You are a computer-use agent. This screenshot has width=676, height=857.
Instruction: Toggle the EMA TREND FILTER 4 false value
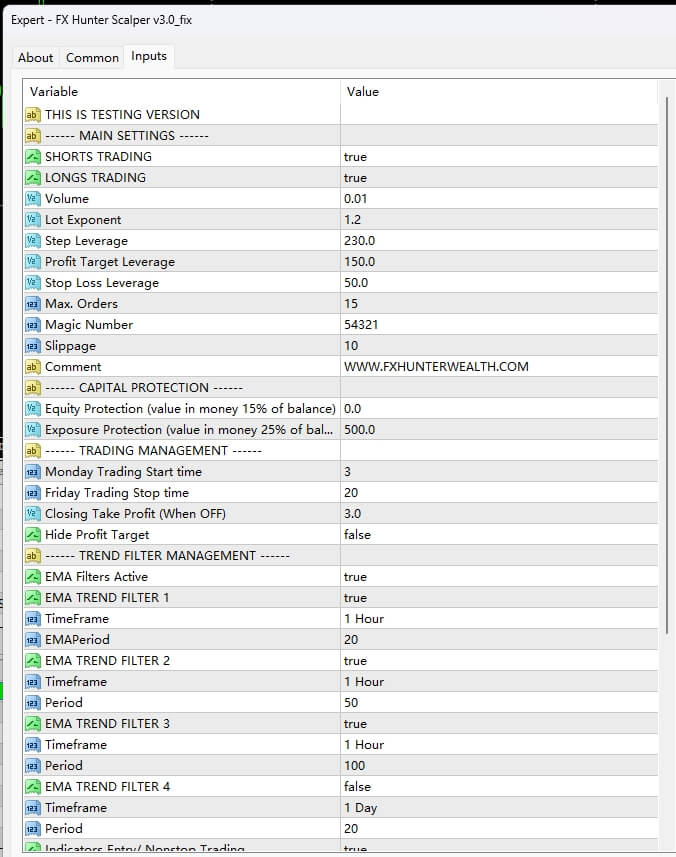pos(498,786)
